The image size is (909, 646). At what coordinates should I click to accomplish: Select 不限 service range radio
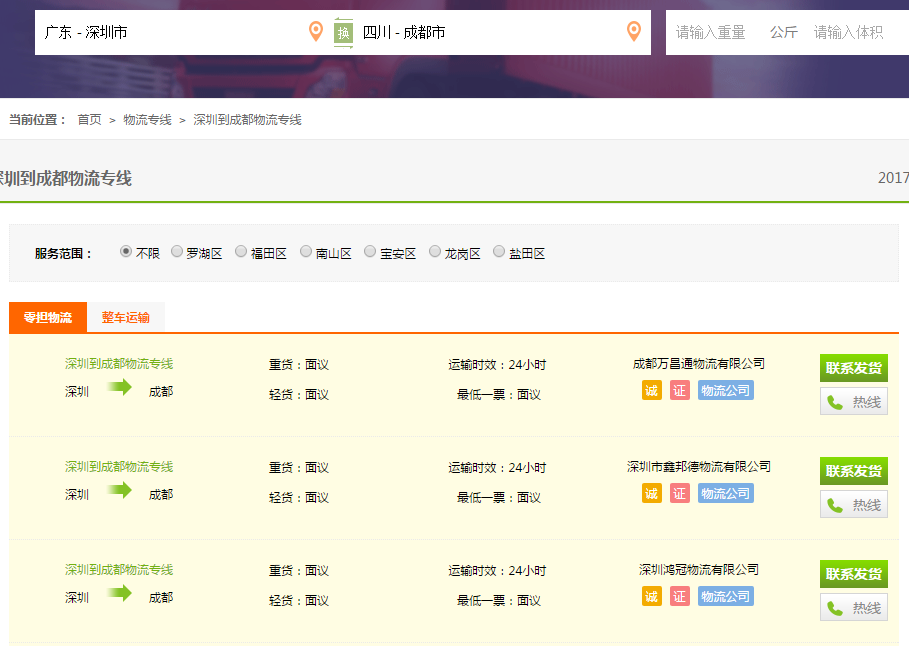tap(126, 252)
